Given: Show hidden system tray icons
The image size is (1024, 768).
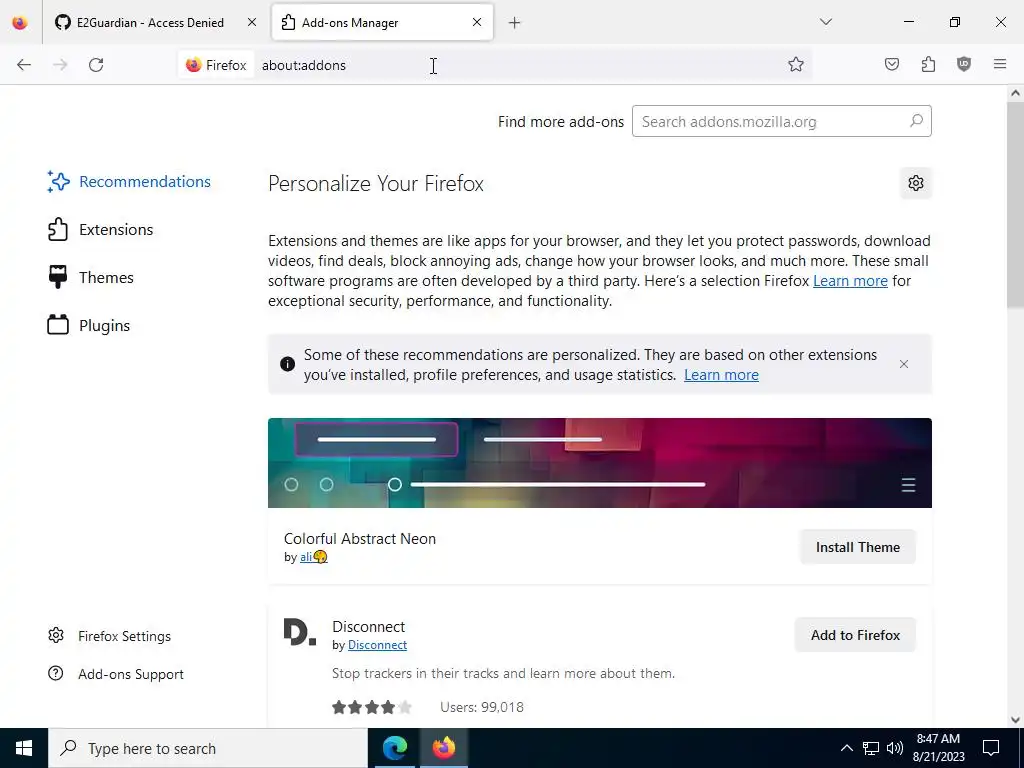Looking at the screenshot, I should (846, 748).
